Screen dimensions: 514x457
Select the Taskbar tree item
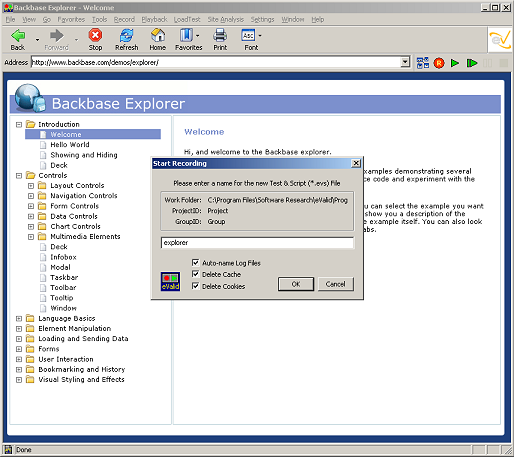64,277
